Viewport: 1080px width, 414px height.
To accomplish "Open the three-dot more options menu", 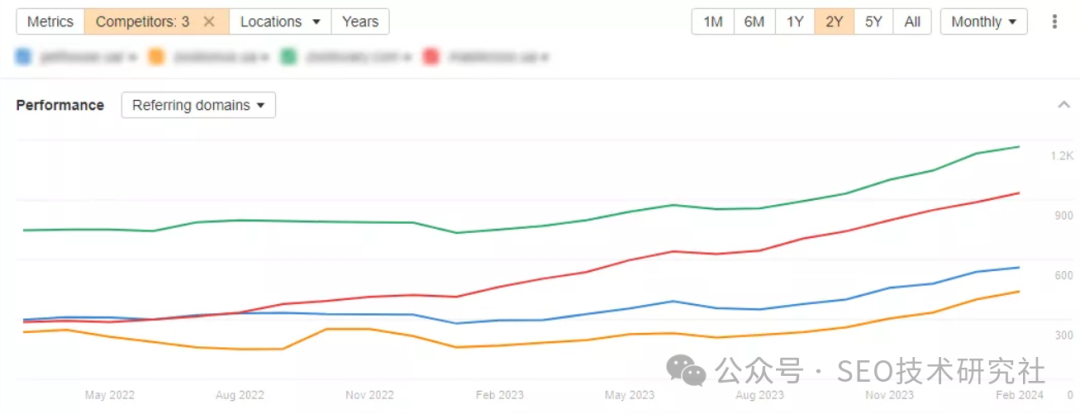I will pyautogui.click(x=1054, y=22).
